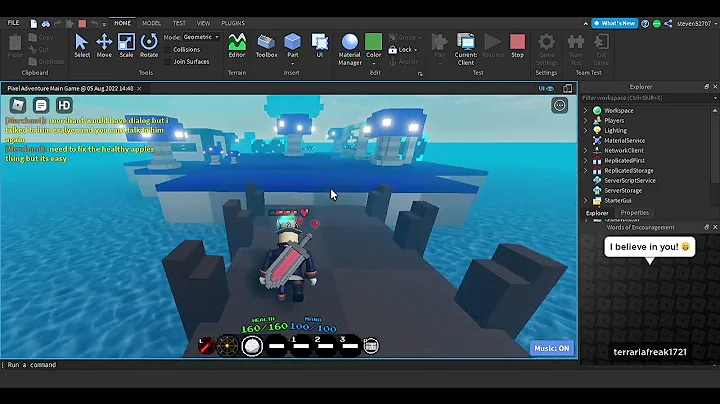
Task: Close the Pixel Adventure Main Game tab
Action: pos(139,89)
